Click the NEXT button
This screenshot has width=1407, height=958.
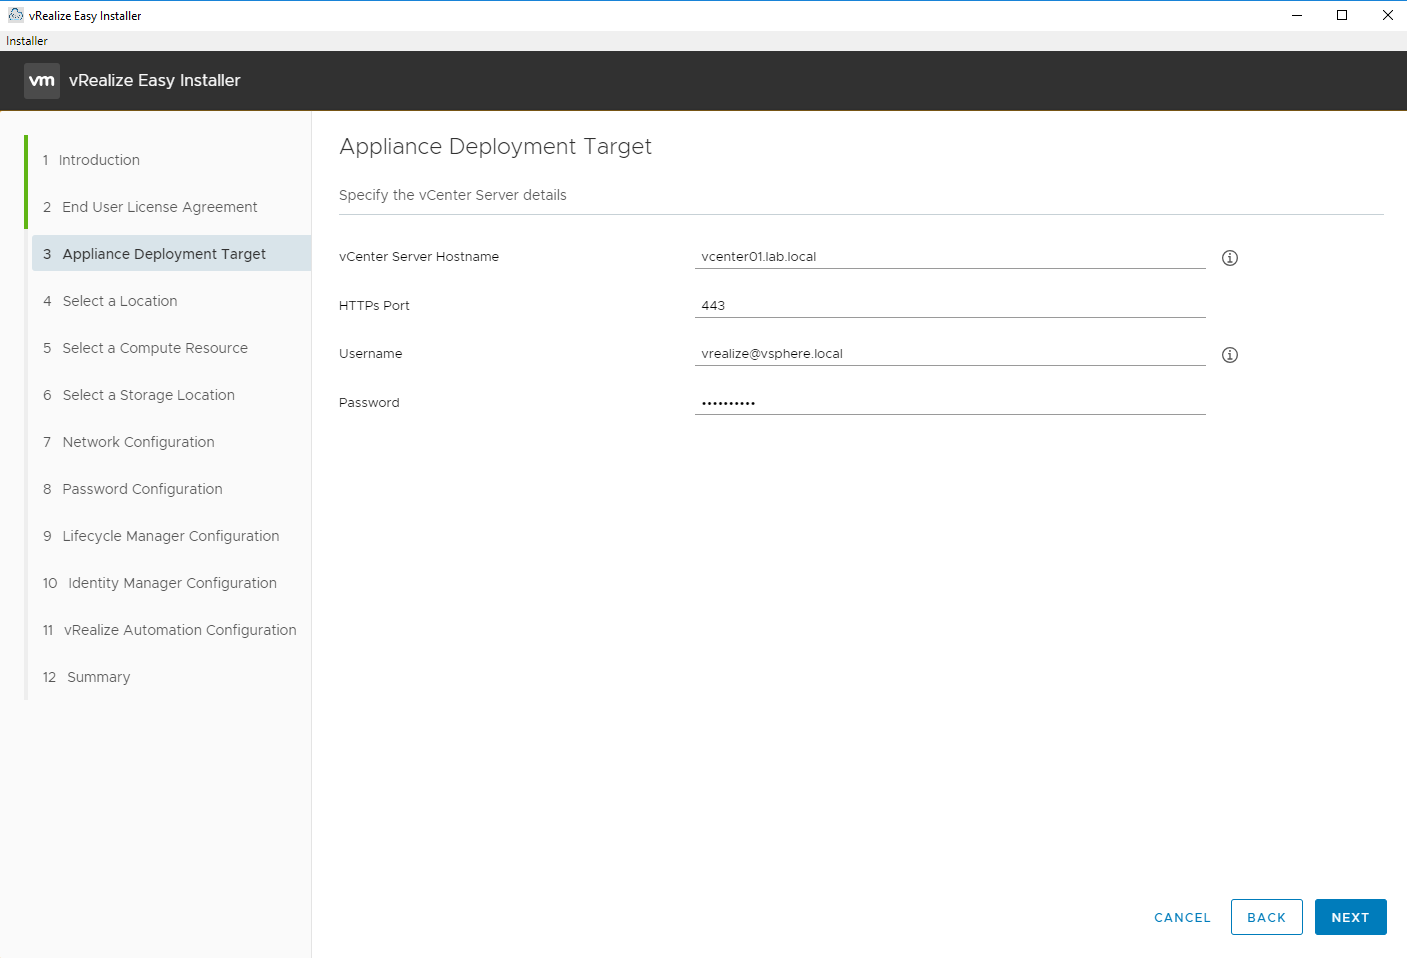point(1350,917)
